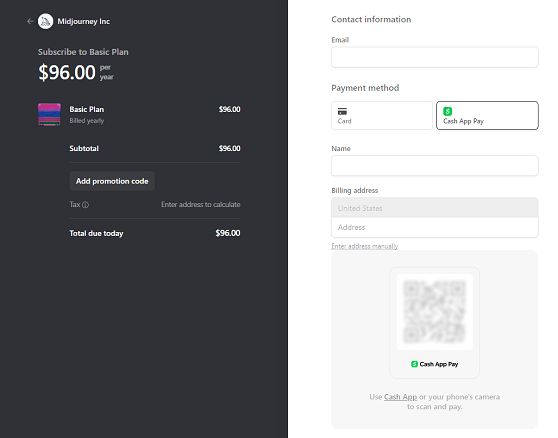The image size is (558, 438).
Task: Click the Payment method heading
Action: (365, 88)
